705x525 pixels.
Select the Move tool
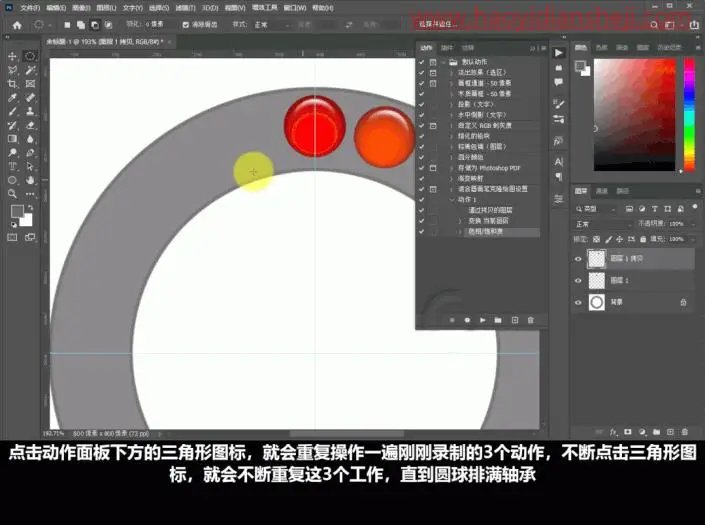click(x=12, y=56)
